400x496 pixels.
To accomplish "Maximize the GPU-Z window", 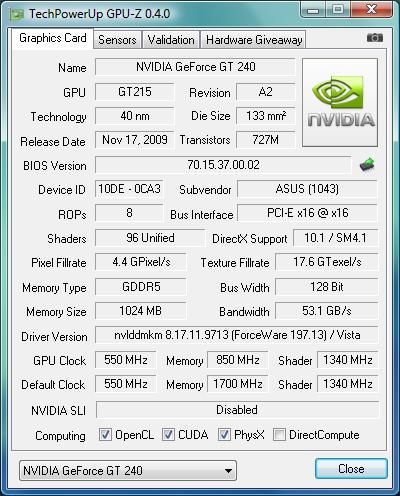I will click(338, 9).
